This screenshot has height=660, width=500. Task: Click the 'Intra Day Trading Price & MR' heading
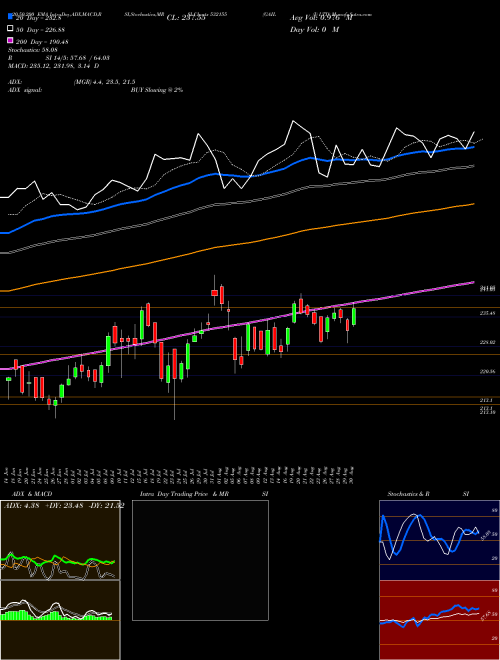184,494
